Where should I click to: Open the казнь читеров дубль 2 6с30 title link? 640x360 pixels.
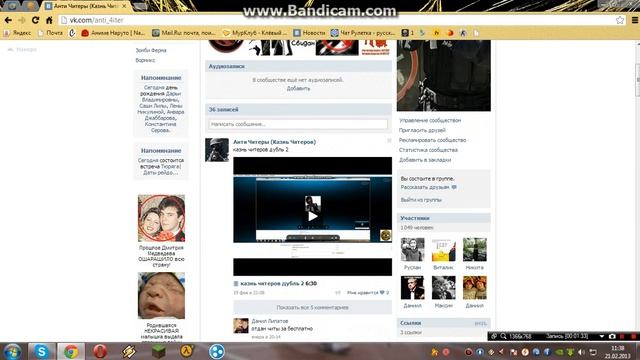pos(278,283)
